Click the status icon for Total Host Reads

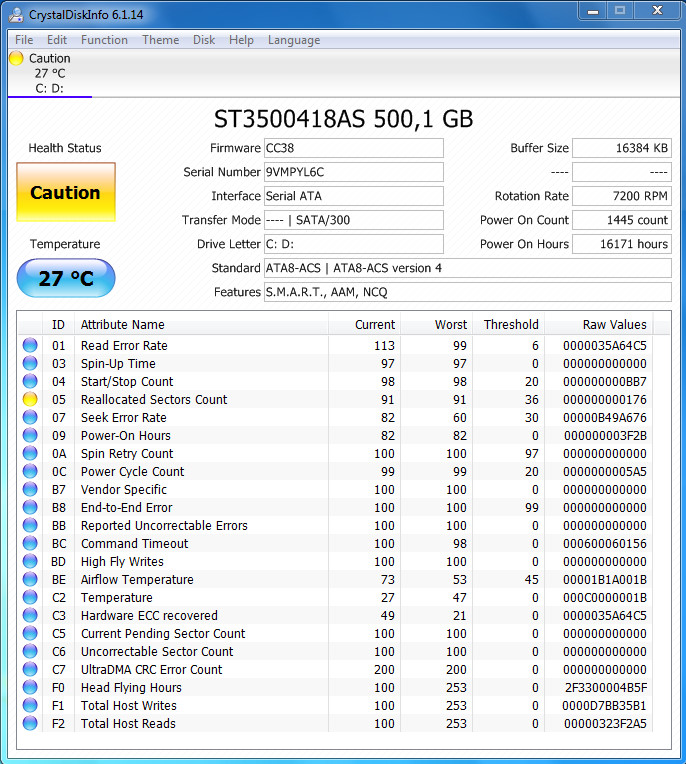[x=30, y=723]
